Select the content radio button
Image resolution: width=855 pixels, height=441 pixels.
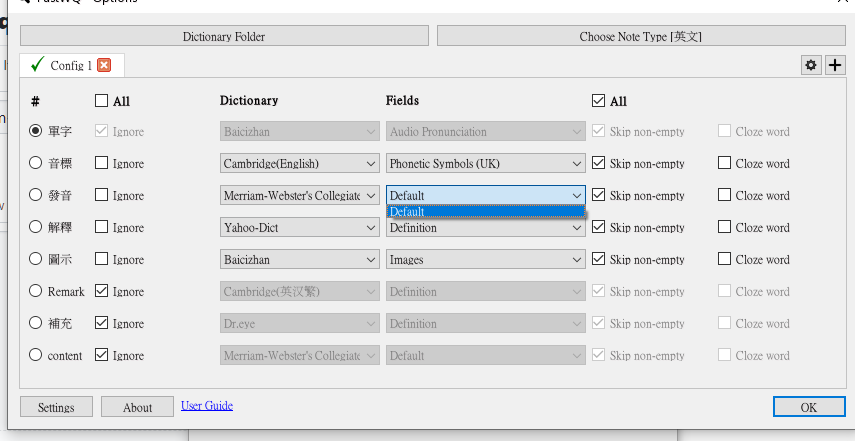35,355
